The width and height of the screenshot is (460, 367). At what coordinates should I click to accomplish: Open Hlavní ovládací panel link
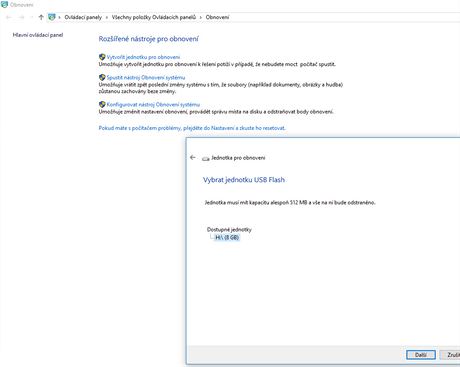(38, 35)
